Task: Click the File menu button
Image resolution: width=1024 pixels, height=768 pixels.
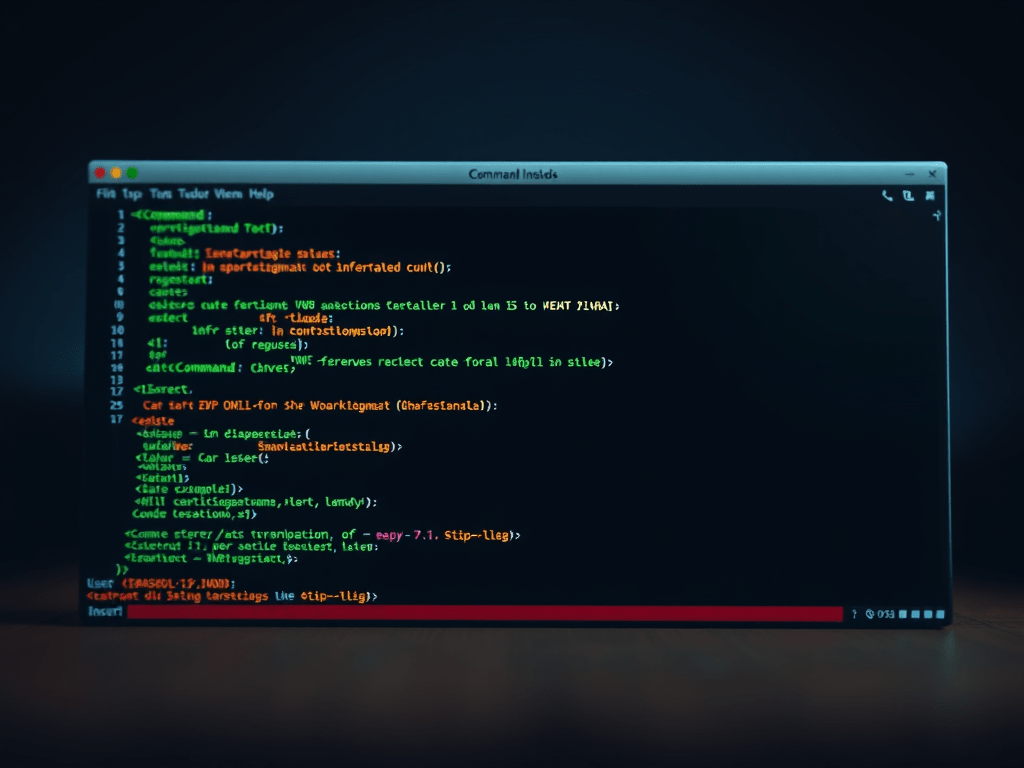Action: point(104,194)
